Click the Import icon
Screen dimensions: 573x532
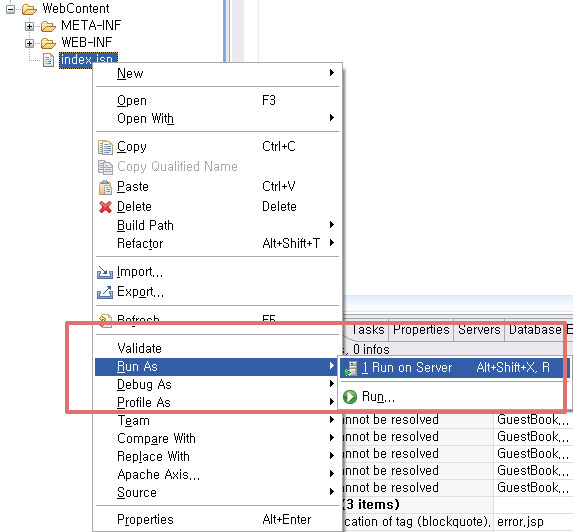click(x=105, y=272)
